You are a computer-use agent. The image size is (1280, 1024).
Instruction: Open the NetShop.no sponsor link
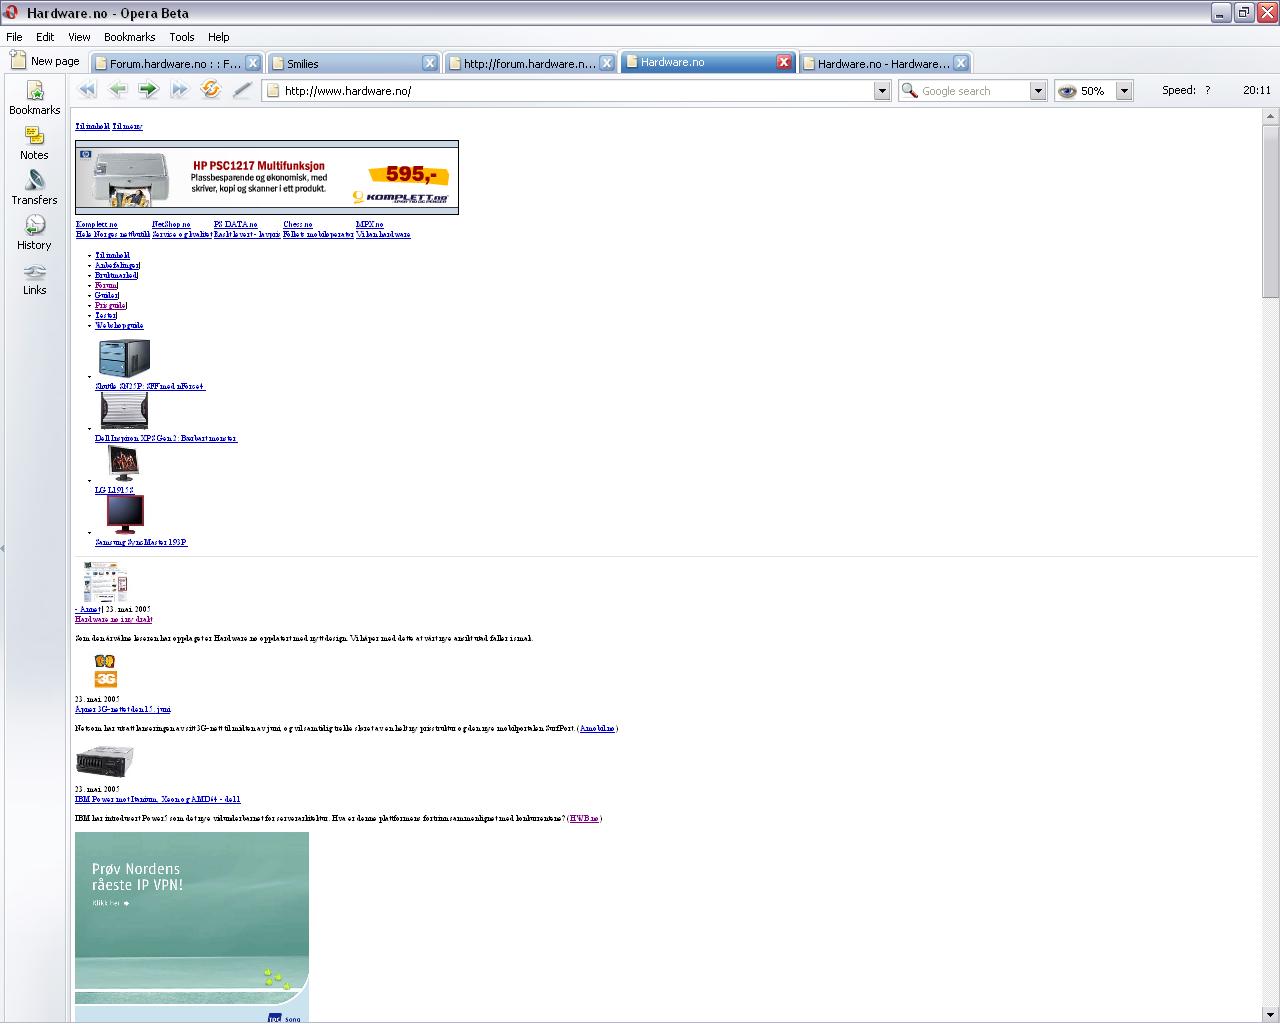click(171, 225)
